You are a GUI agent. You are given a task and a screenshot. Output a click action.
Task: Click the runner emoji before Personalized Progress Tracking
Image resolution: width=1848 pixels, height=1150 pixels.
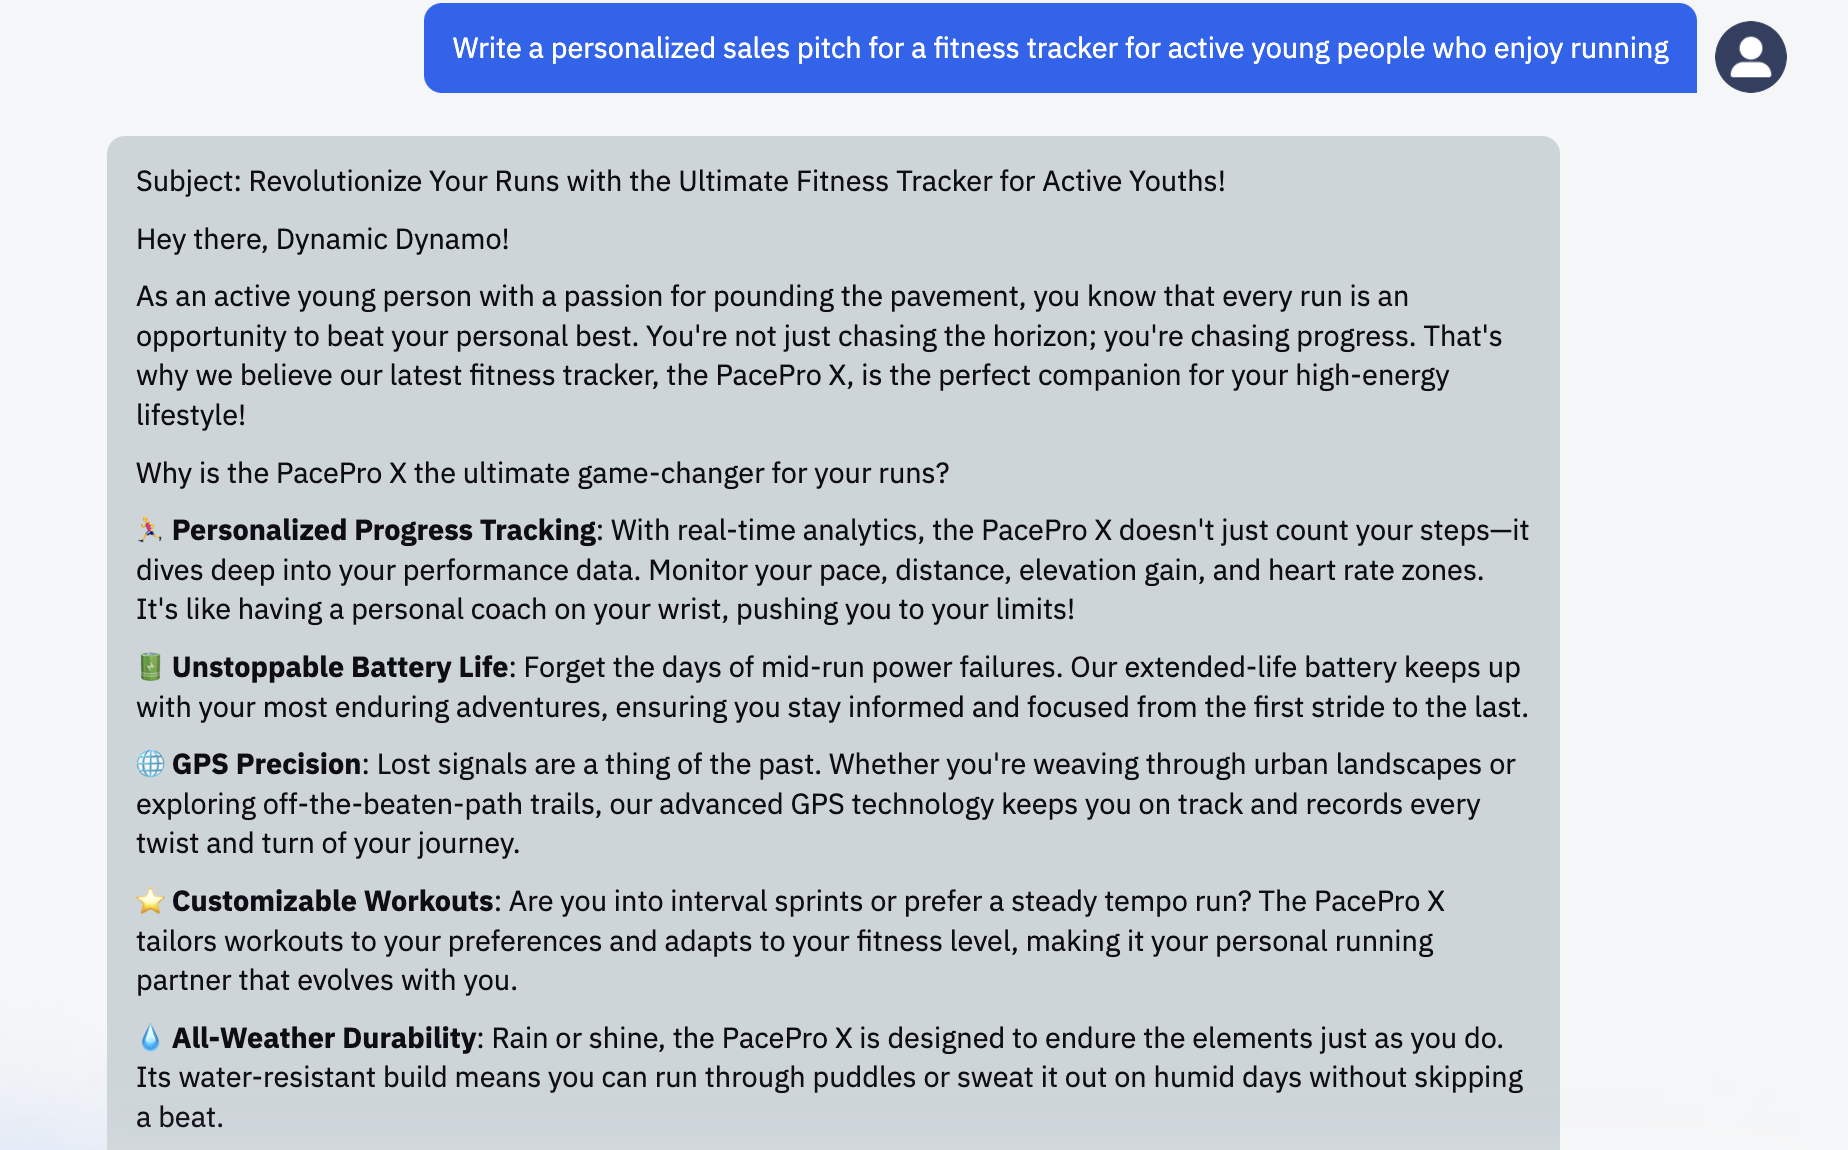[x=150, y=530]
